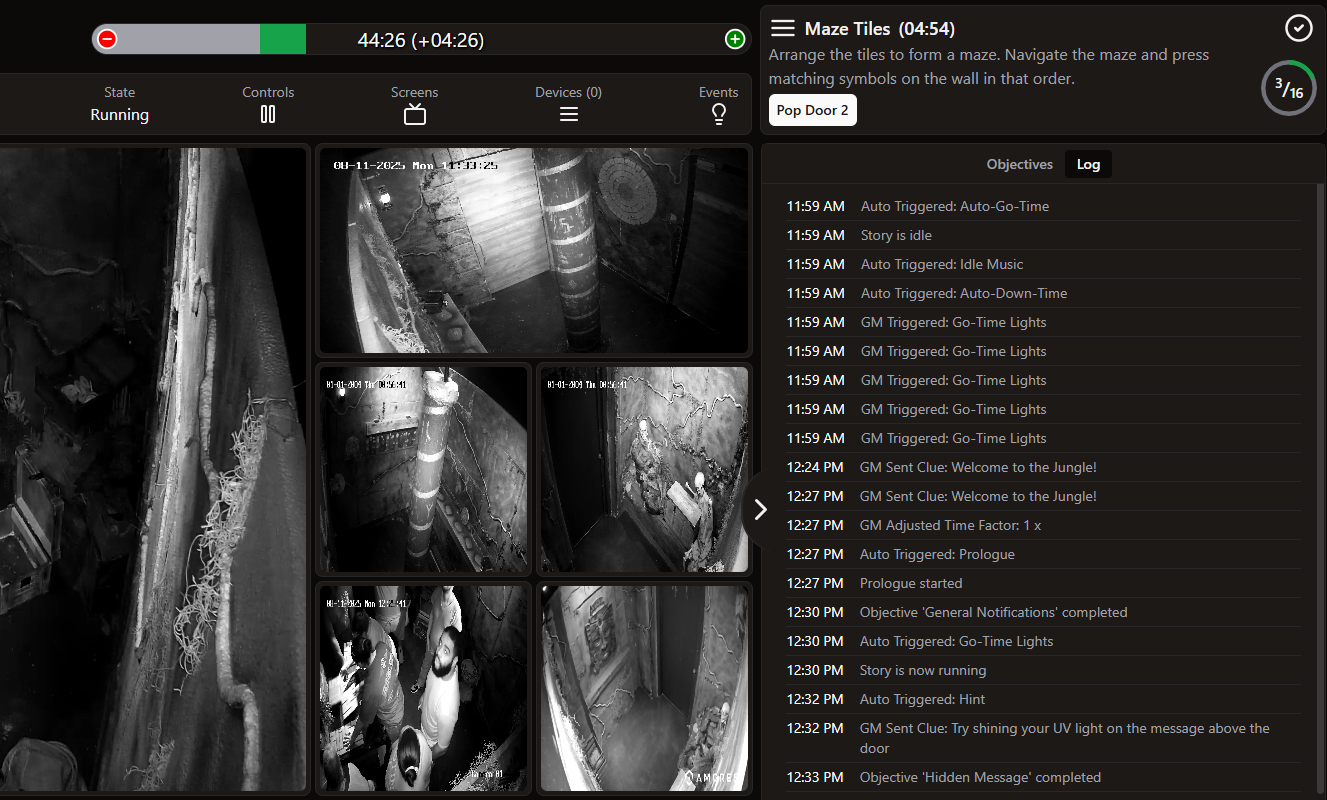The width and height of the screenshot is (1327, 800).
Task: Select the UV light clue log entry
Action: tap(1064, 738)
